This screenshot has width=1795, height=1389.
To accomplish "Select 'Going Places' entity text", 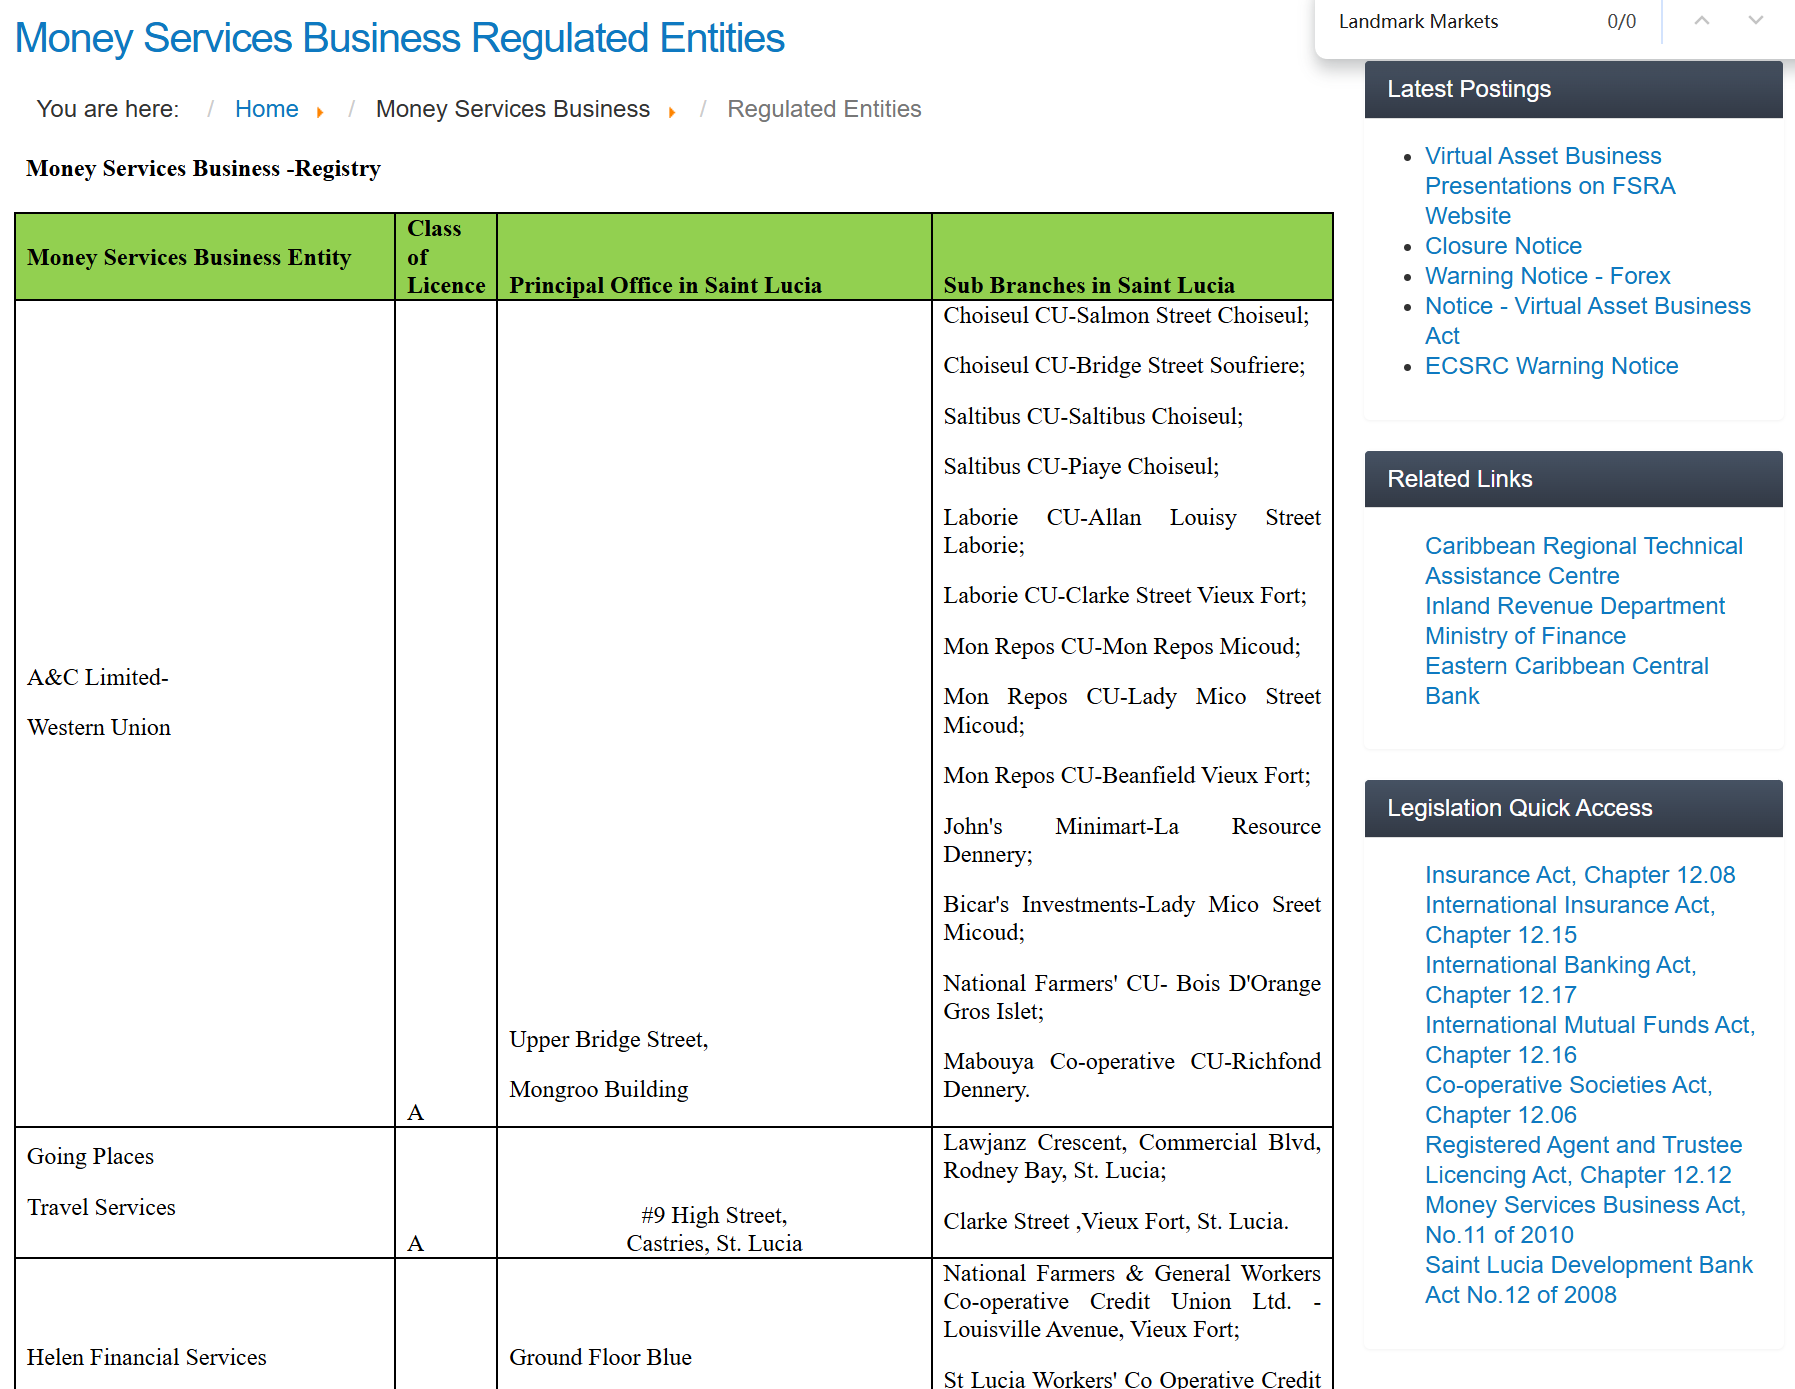I will 90,1156.
